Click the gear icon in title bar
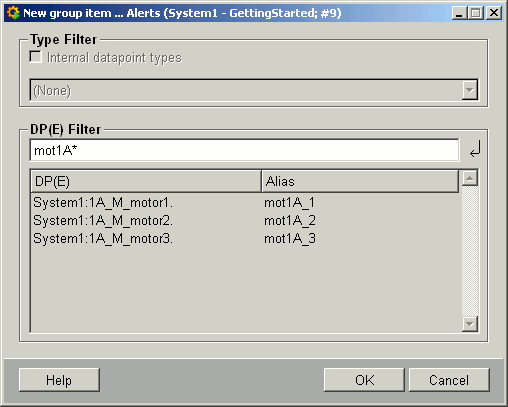 [13, 13]
